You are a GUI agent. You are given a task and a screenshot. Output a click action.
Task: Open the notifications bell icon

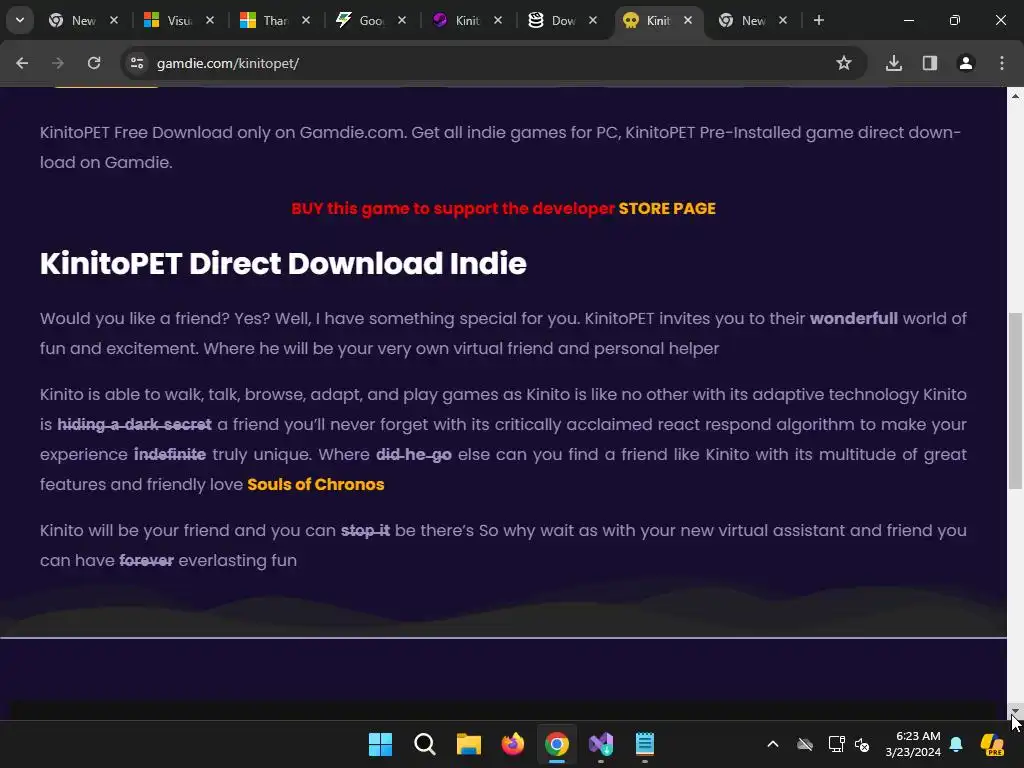pyautogui.click(x=955, y=744)
